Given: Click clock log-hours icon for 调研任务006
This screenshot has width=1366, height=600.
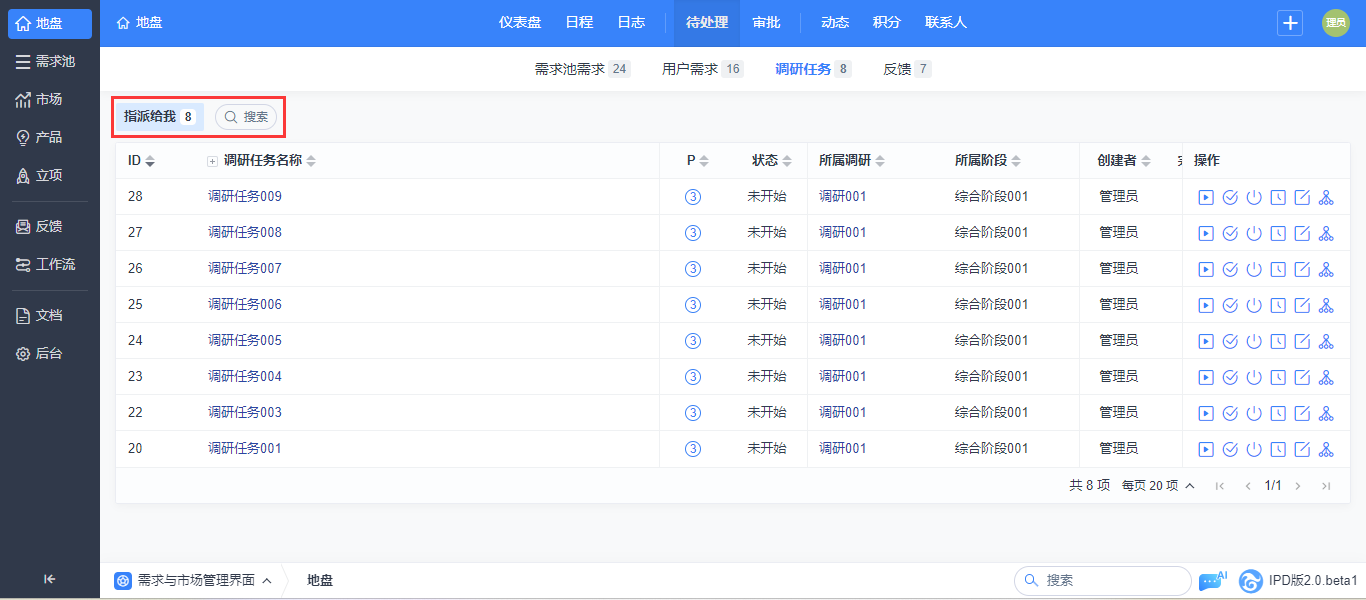Looking at the screenshot, I should 1278,305.
